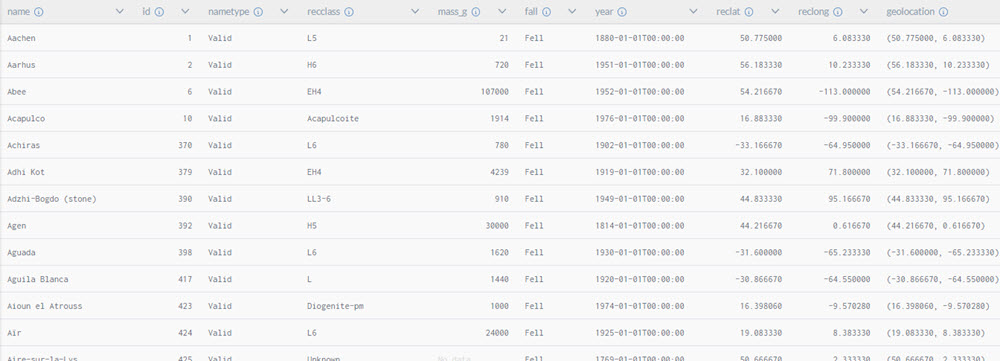Select the H6 recclass cell
The height and width of the screenshot is (361, 1000).
pyautogui.click(x=312, y=65)
